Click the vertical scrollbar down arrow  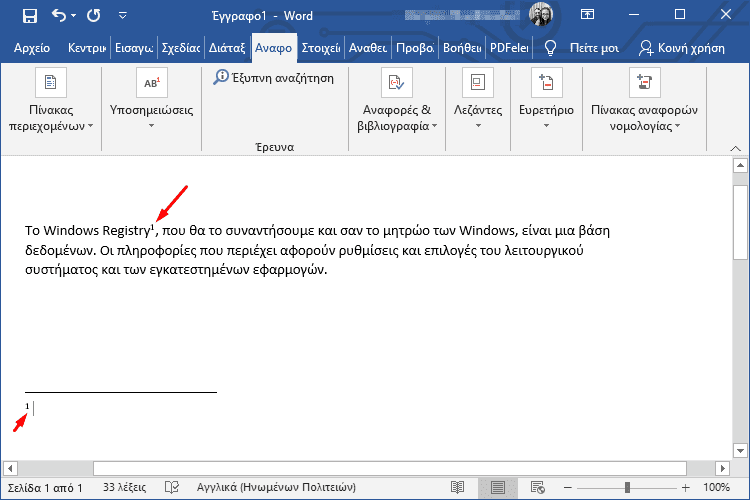[740, 451]
